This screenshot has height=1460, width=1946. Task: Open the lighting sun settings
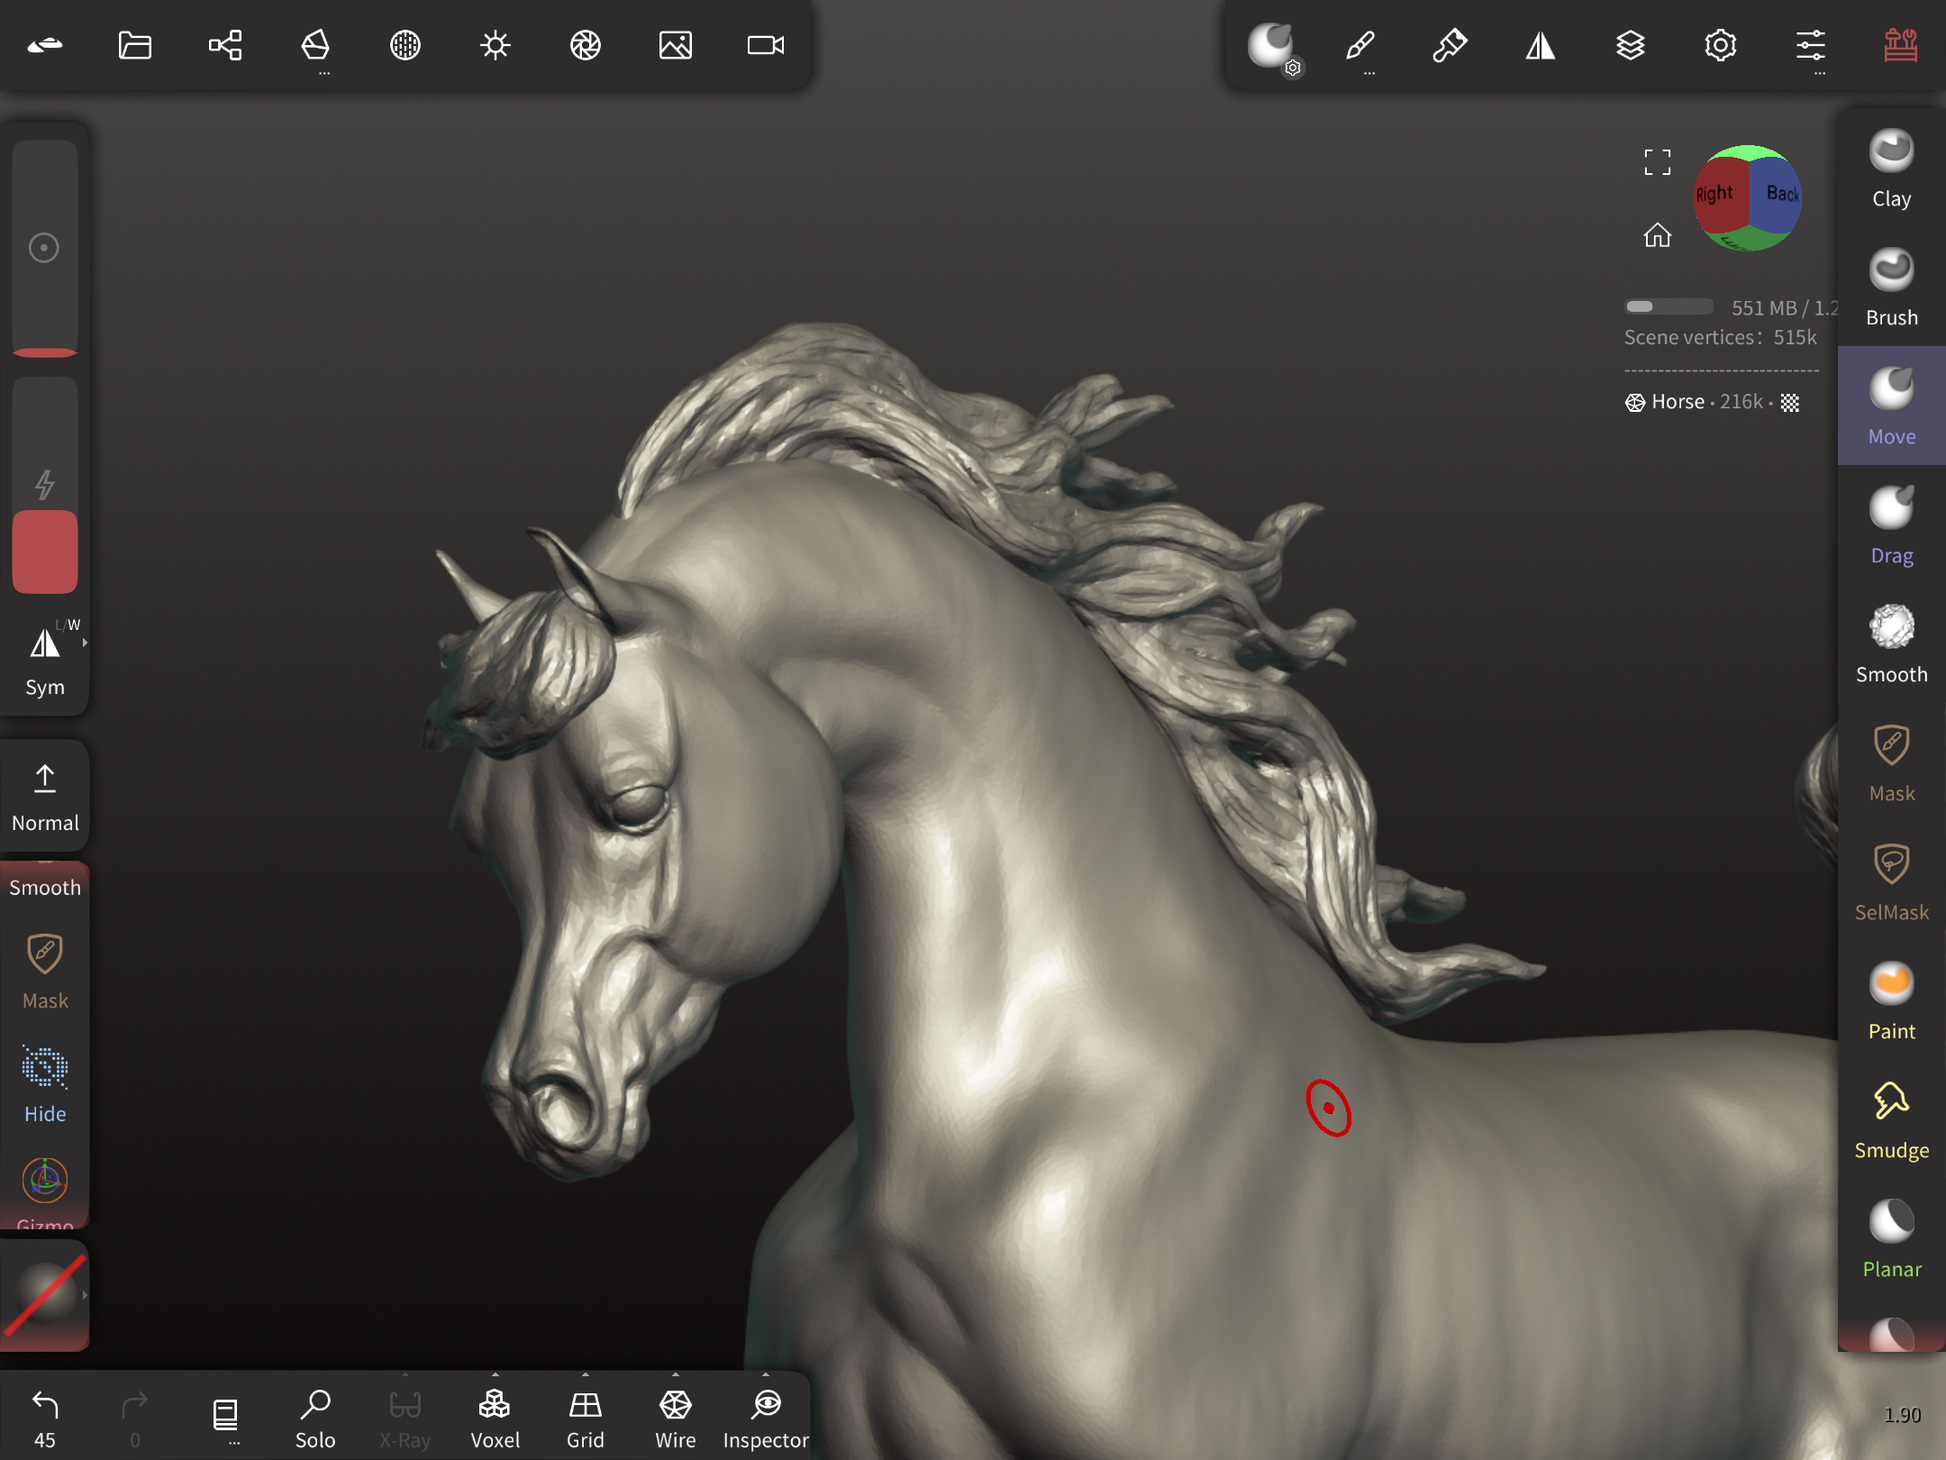coord(495,45)
